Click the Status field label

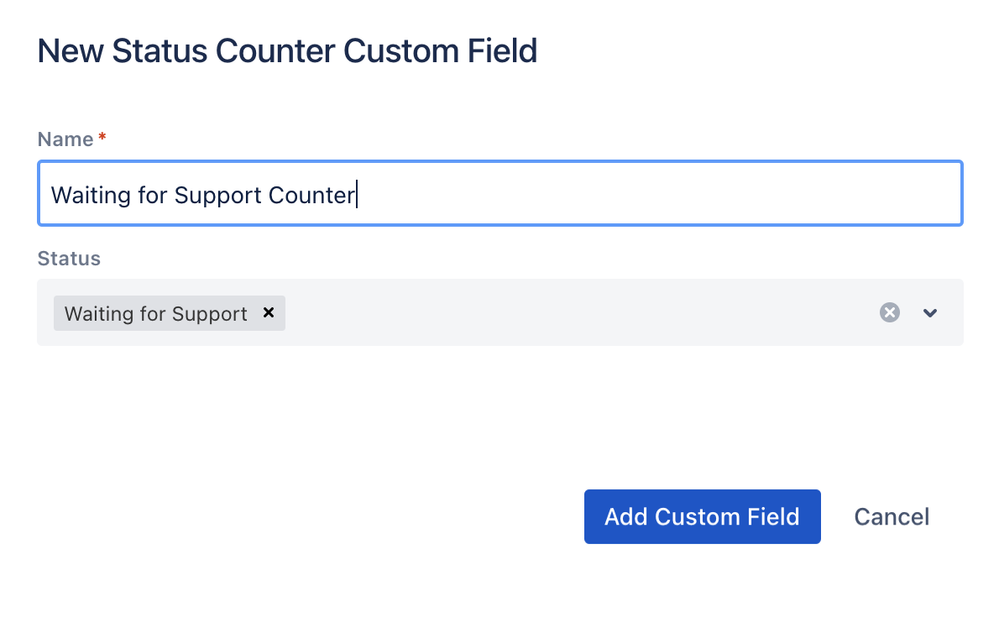[x=69, y=259]
